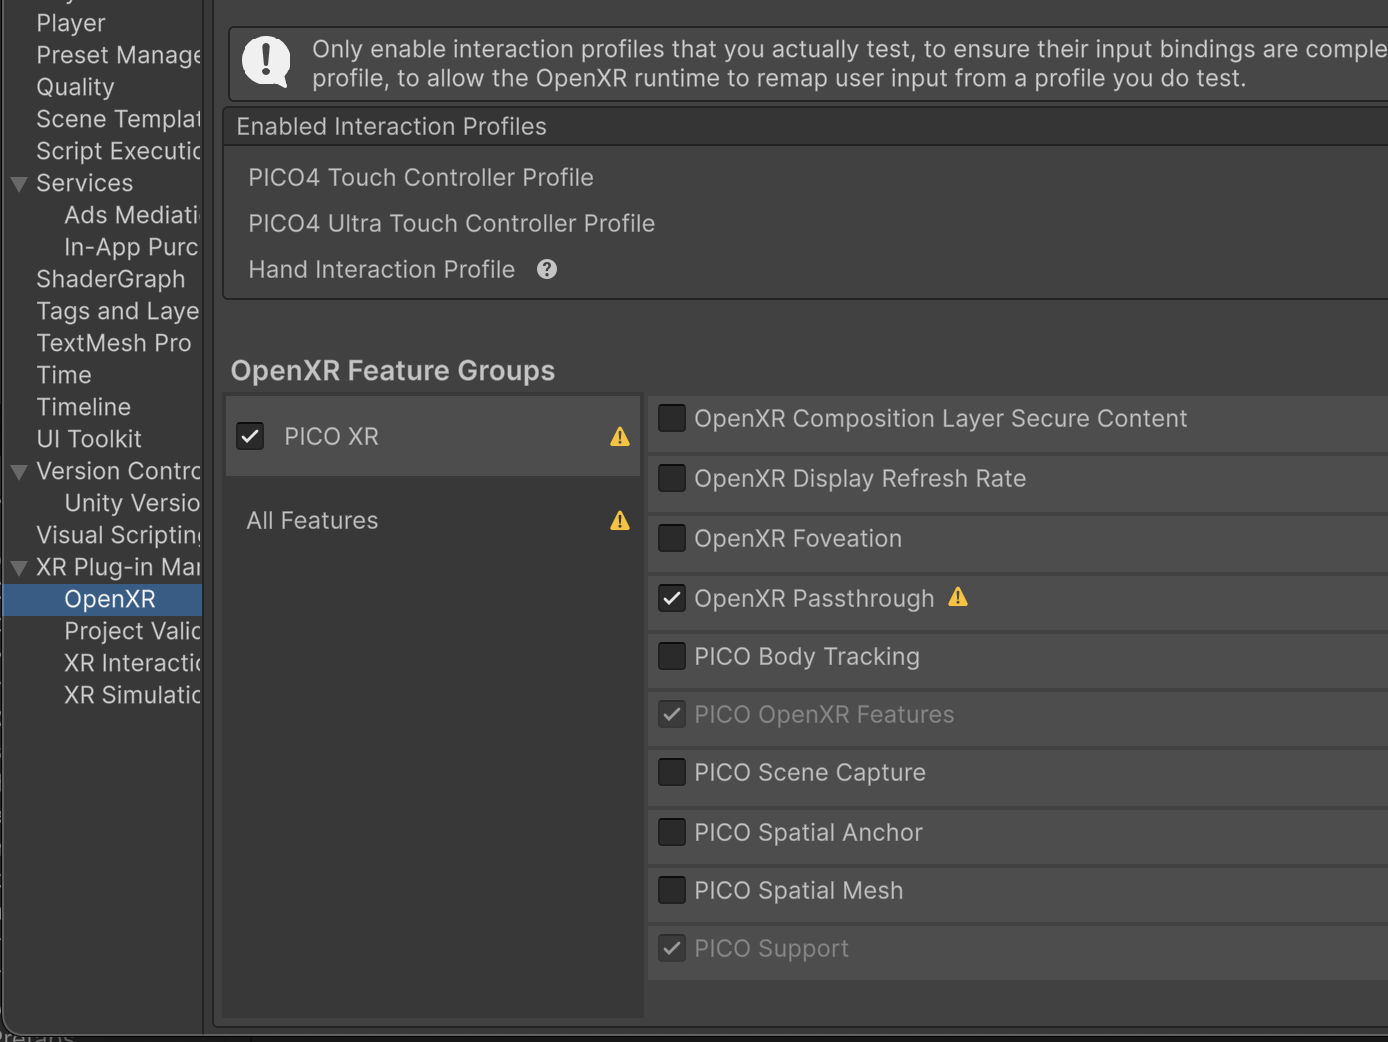
Task: Open the Project Validation settings page
Action: click(x=132, y=631)
